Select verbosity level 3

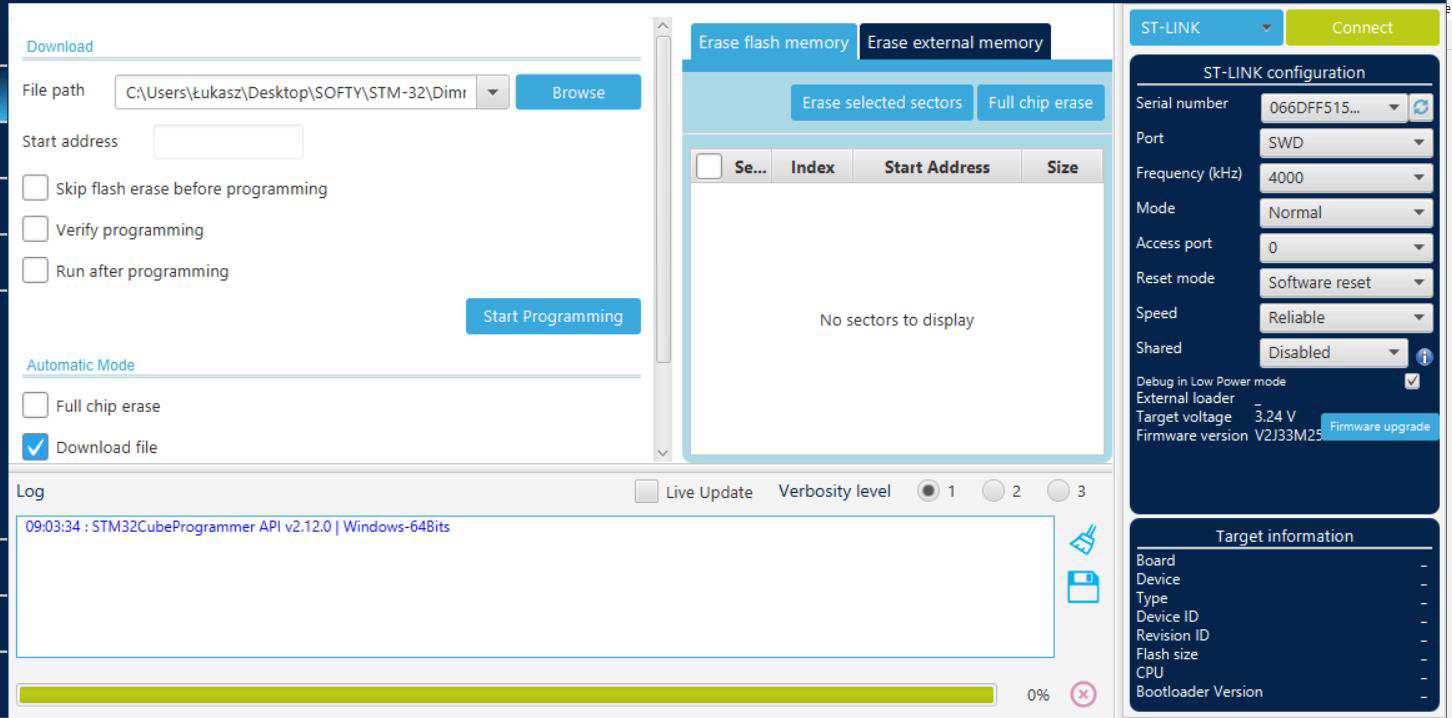click(1058, 491)
